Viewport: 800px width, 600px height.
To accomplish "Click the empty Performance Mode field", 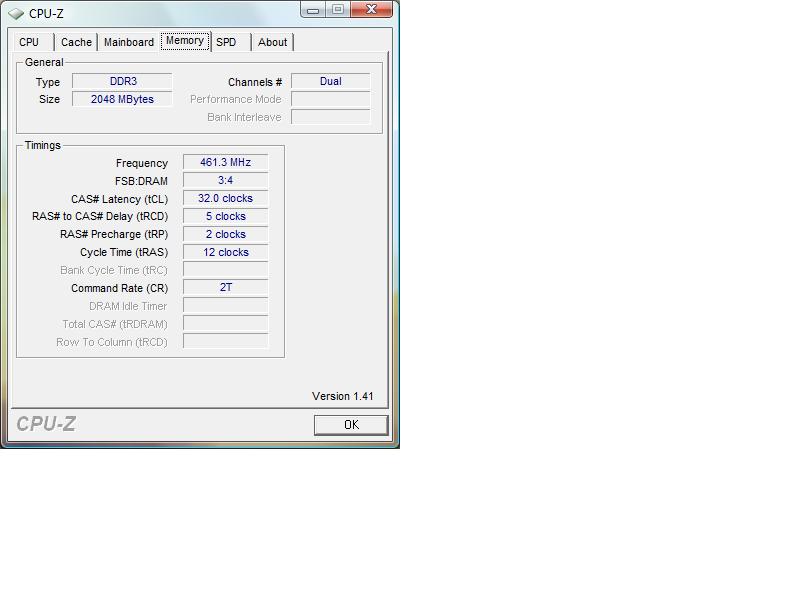I will (x=331, y=99).
